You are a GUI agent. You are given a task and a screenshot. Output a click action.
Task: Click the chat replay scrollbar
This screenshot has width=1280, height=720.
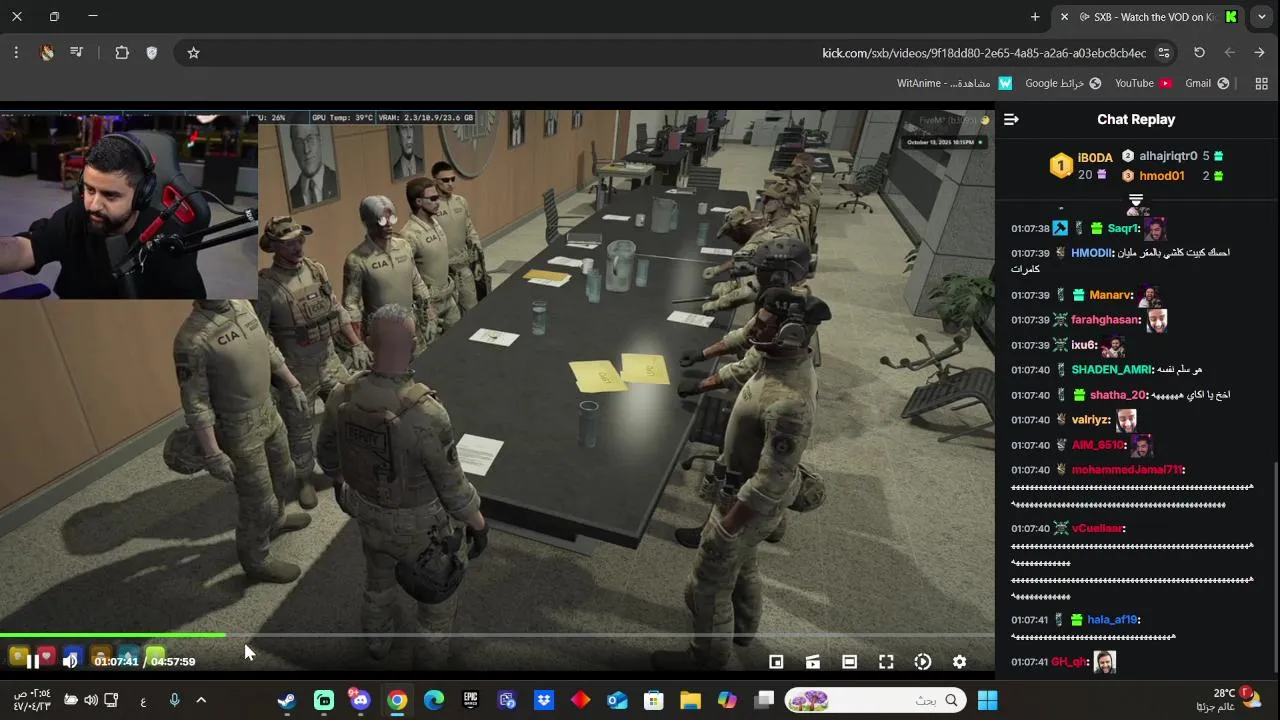[1275, 565]
